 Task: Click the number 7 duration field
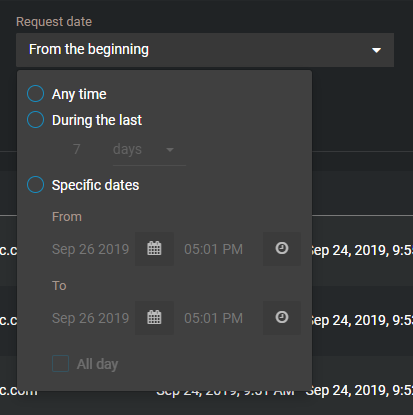pyautogui.click(x=77, y=149)
